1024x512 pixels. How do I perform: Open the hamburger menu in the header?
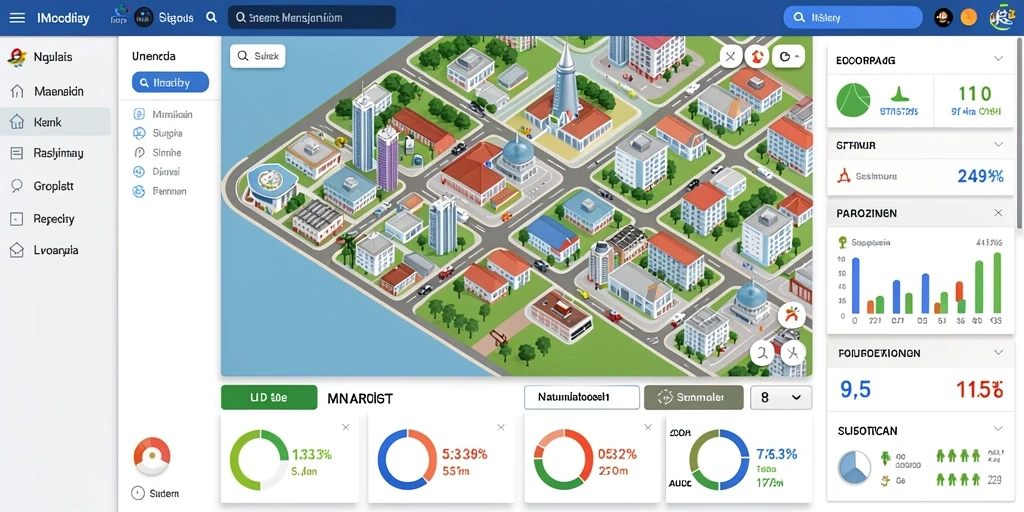[x=17, y=18]
